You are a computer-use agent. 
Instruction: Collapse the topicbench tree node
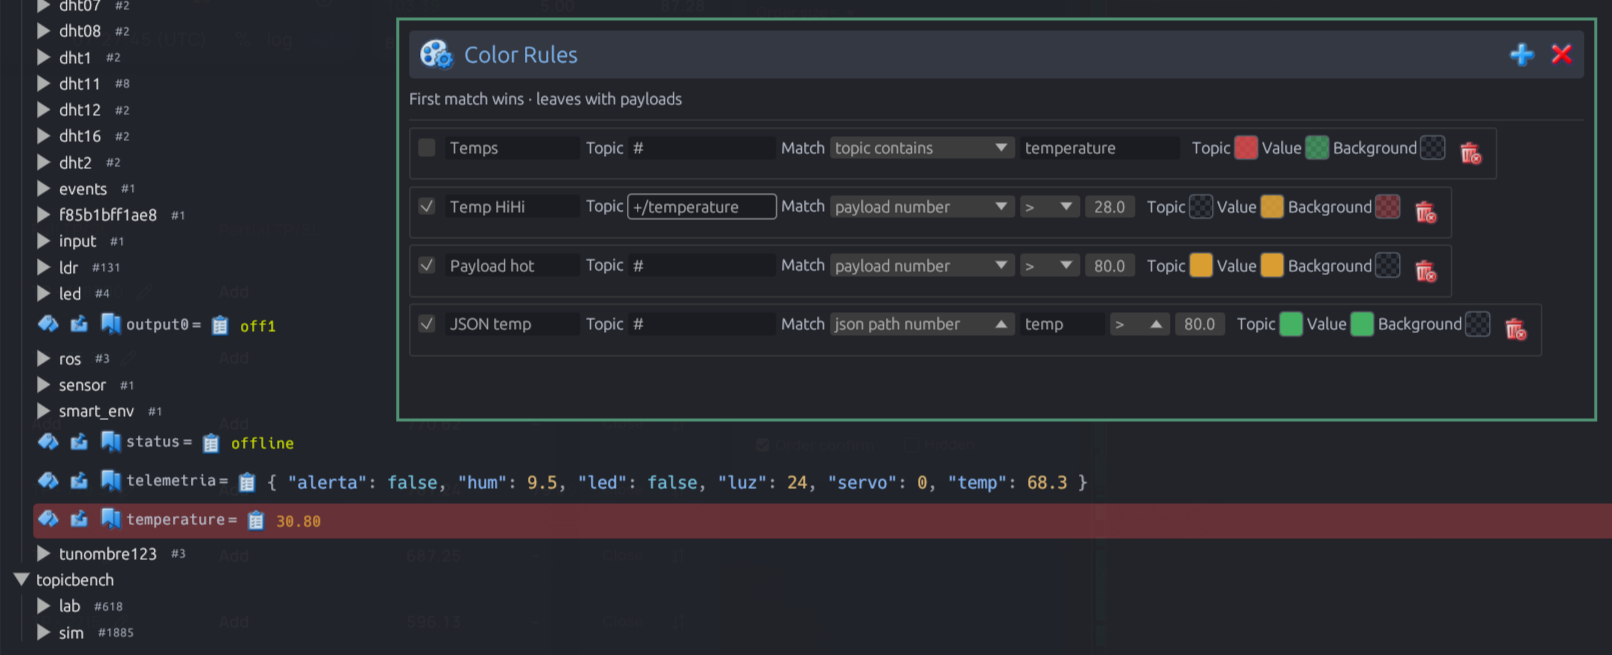21,579
